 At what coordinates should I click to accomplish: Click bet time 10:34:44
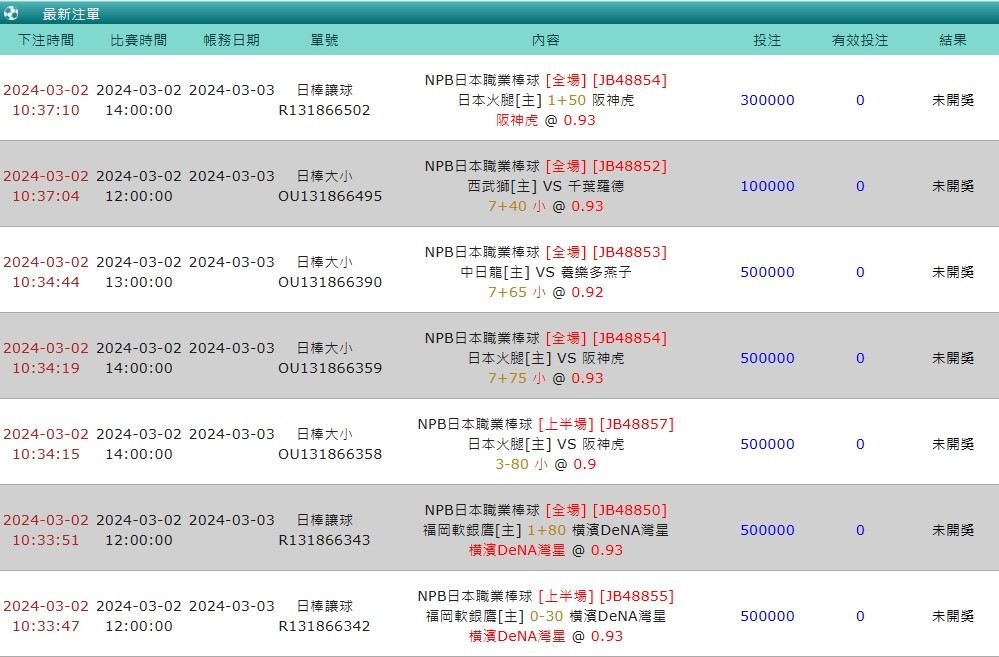[x=46, y=282]
